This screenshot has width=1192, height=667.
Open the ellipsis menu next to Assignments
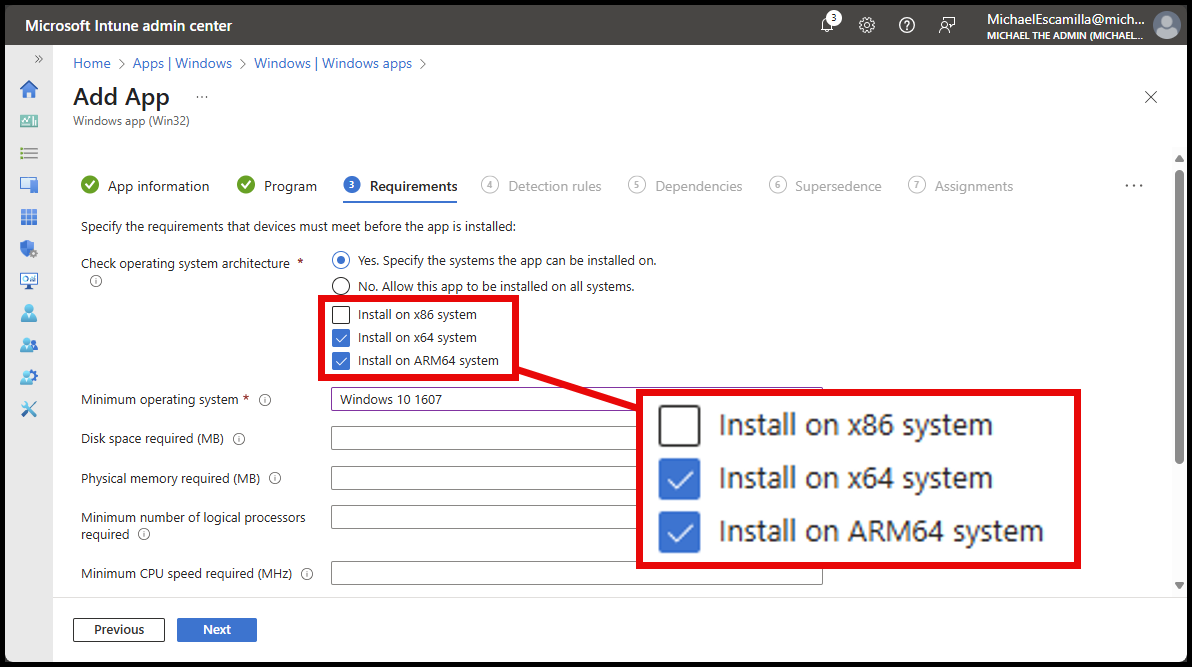[1133, 185]
